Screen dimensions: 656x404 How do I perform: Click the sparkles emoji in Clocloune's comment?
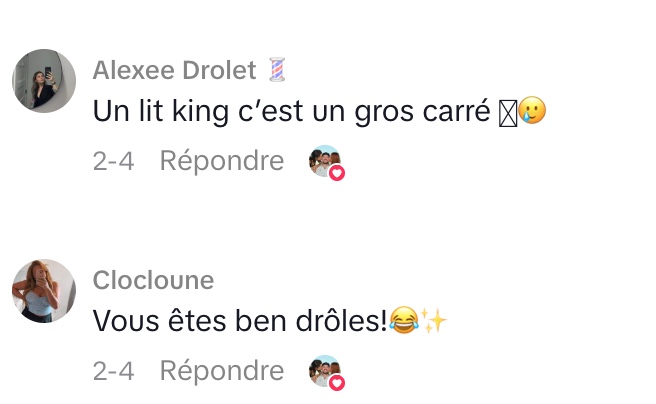pos(432,322)
